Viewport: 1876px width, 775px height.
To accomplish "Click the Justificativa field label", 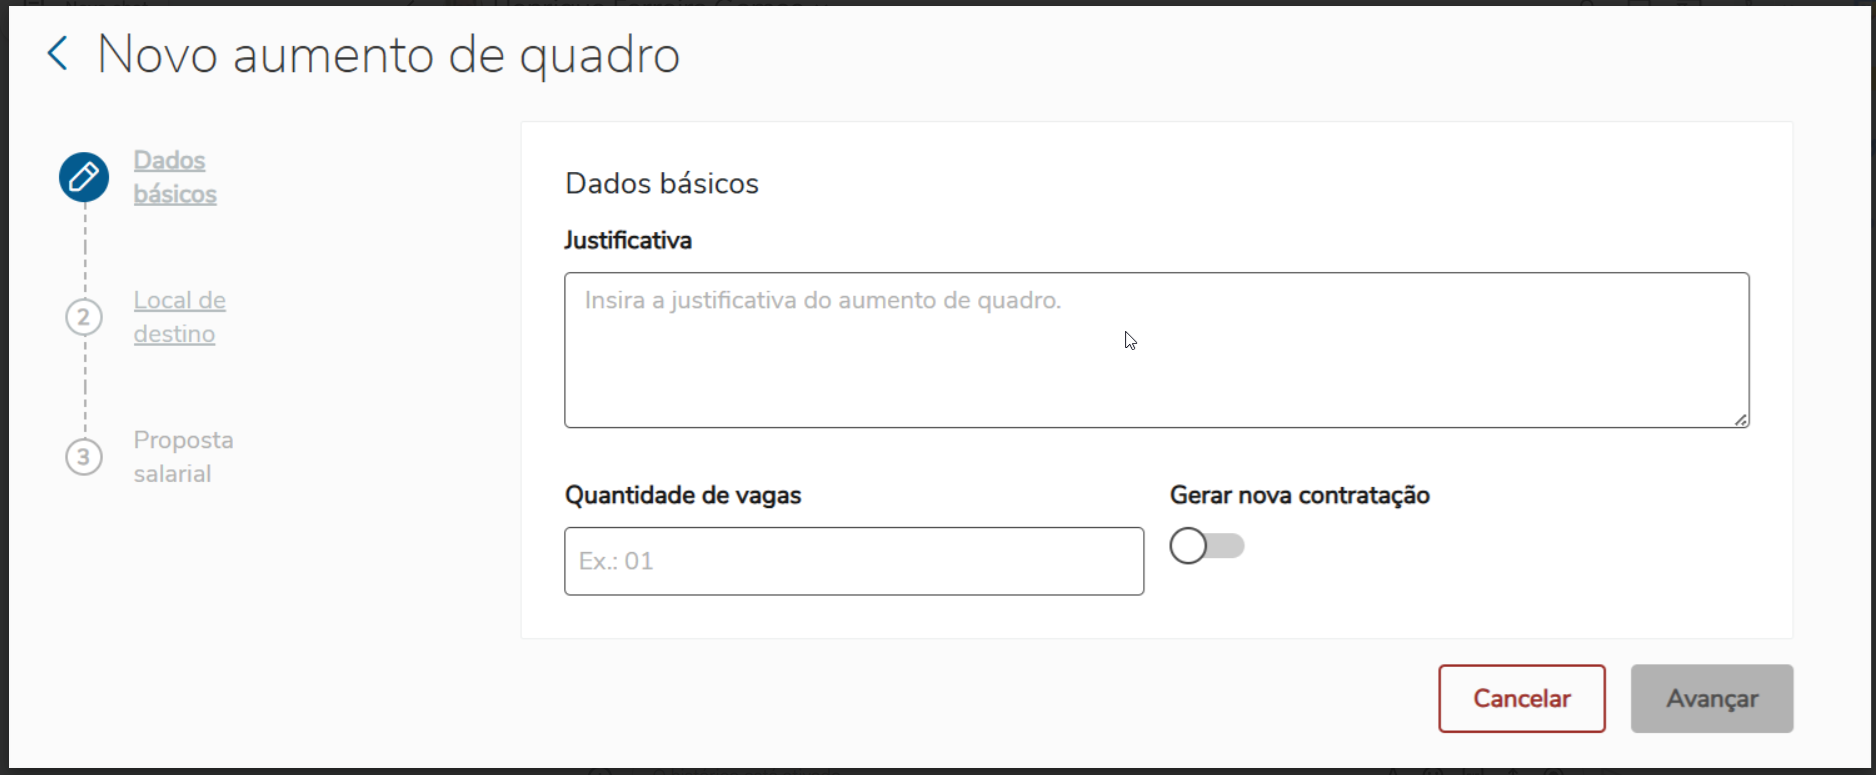I will [x=628, y=240].
